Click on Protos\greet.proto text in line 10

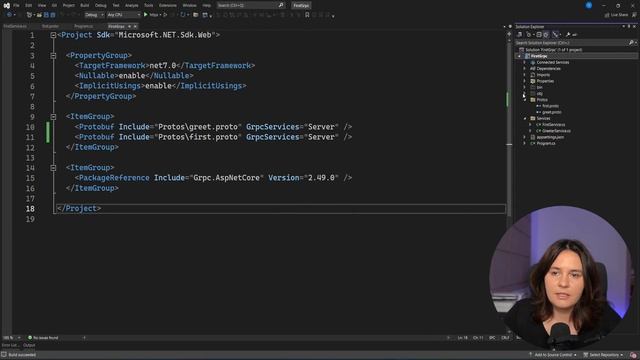[198, 127]
